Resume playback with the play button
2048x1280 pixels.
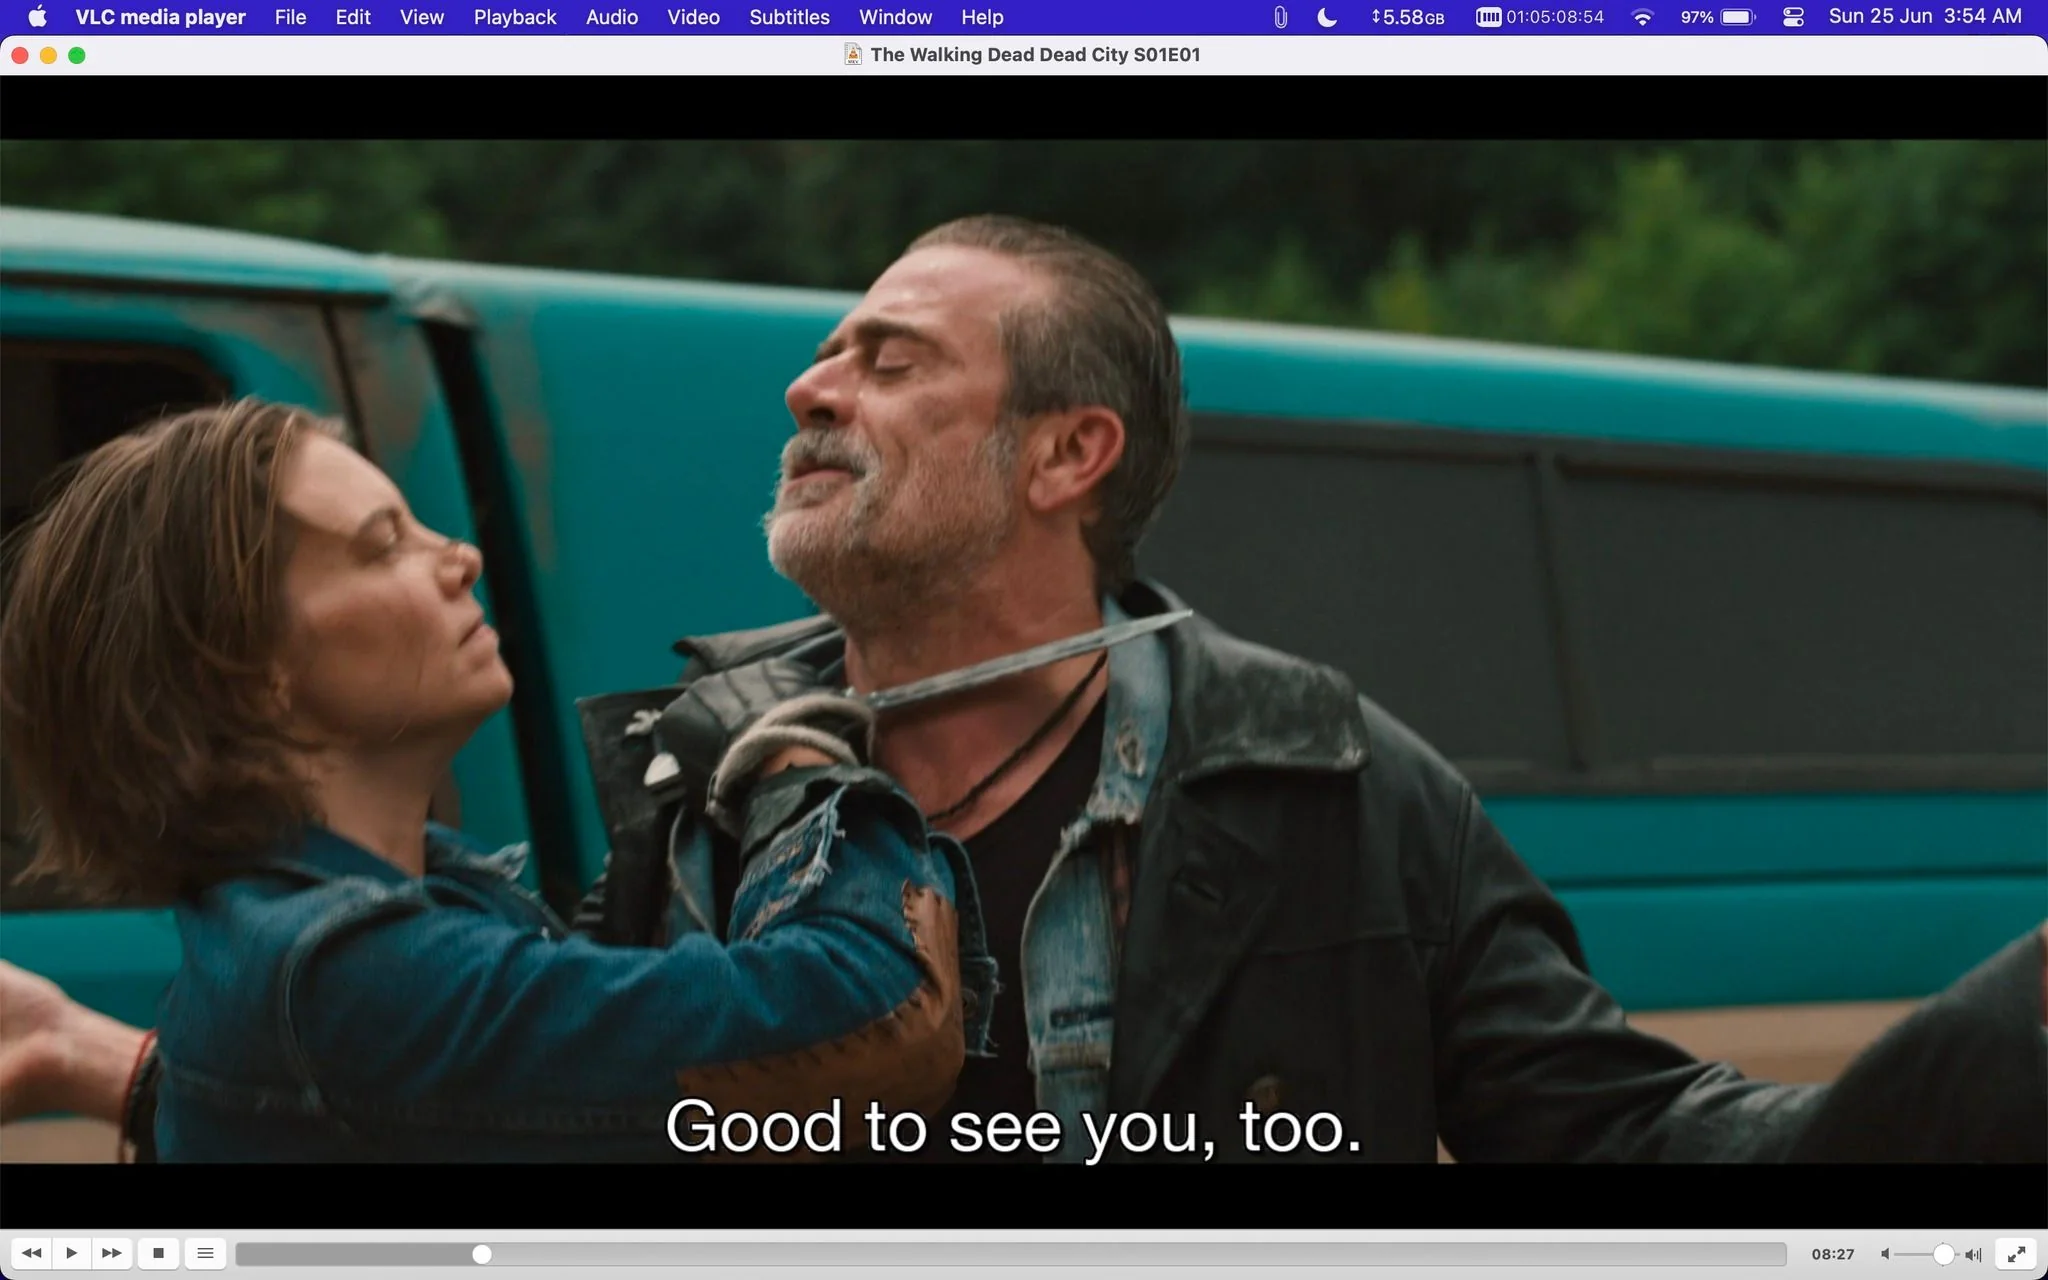71,1253
